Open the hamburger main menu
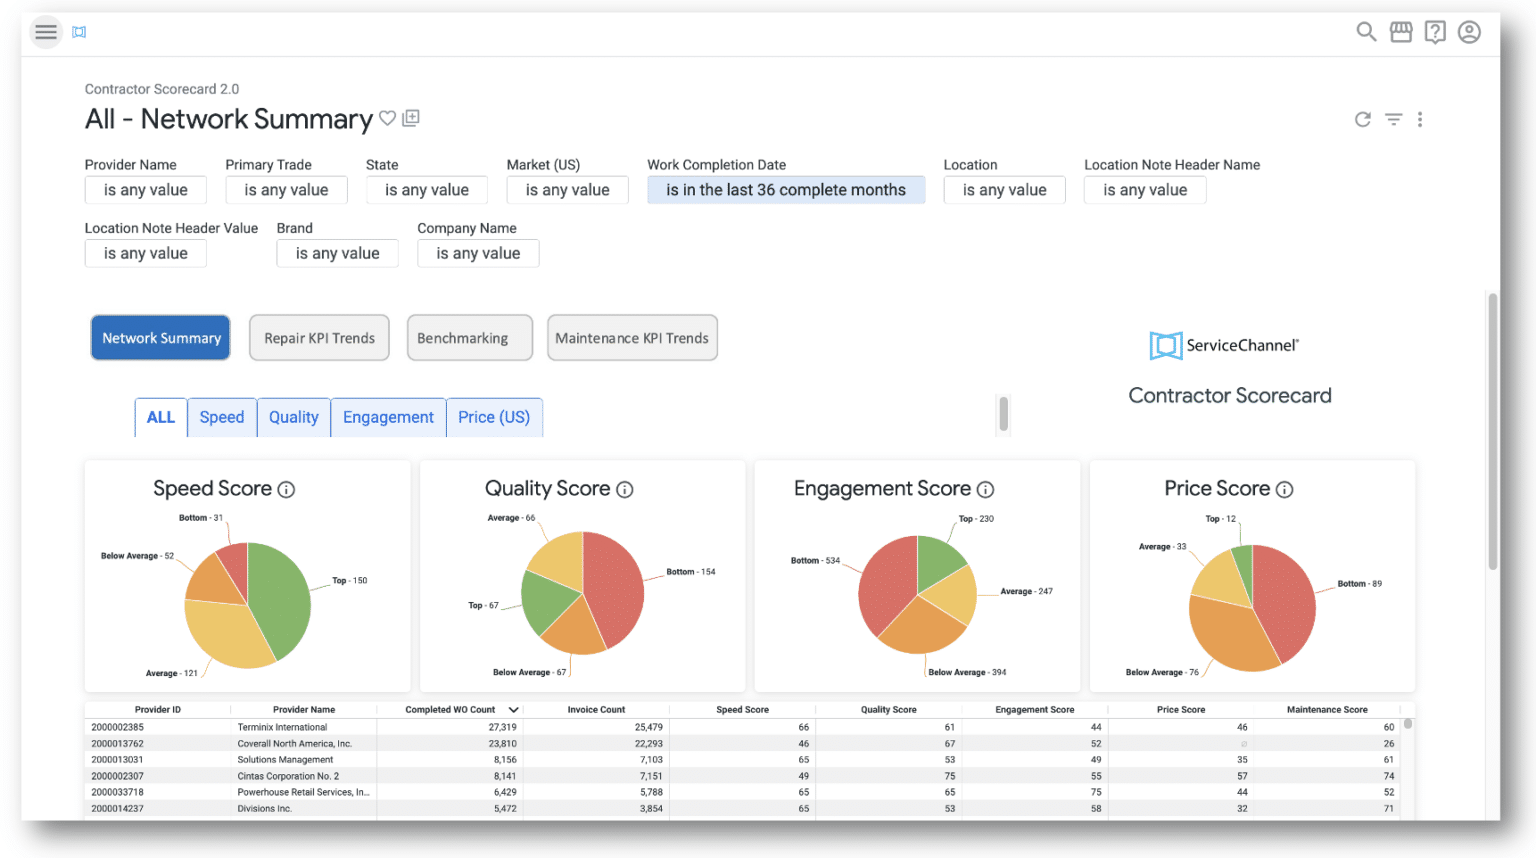1536x858 pixels. [x=46, y=32]
